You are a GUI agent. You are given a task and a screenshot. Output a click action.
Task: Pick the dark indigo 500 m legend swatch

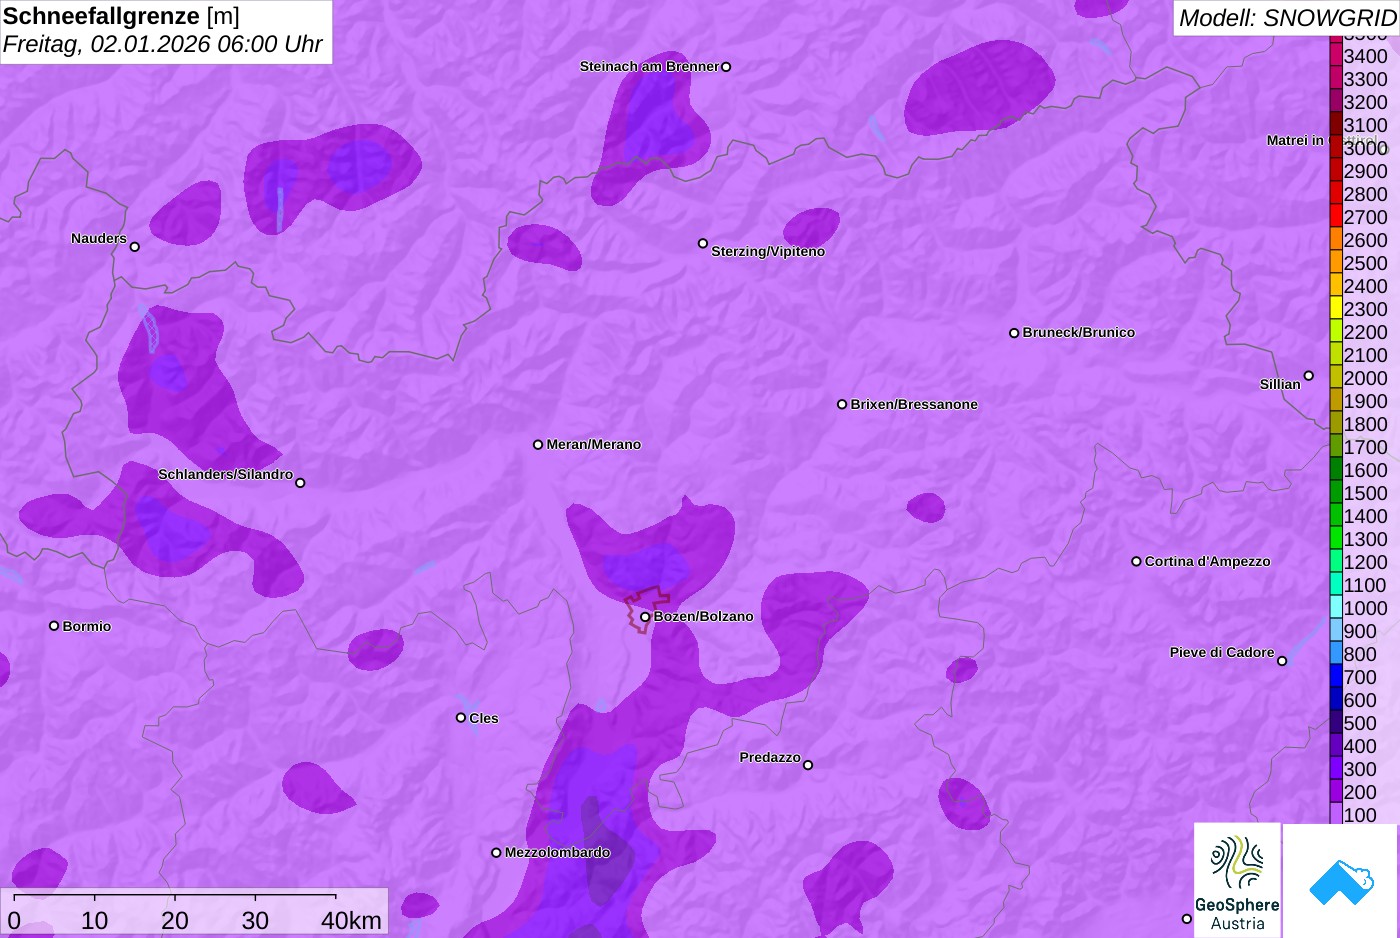(x=1336, y=723)
